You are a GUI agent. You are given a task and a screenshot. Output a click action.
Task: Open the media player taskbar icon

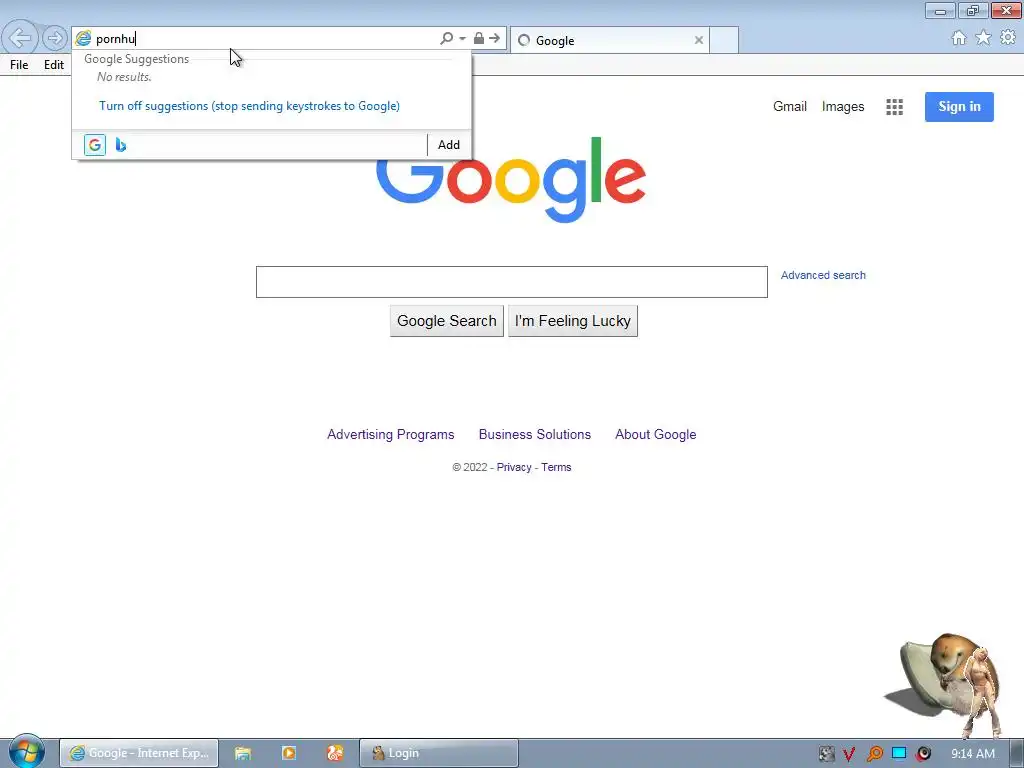click(289, 753)
